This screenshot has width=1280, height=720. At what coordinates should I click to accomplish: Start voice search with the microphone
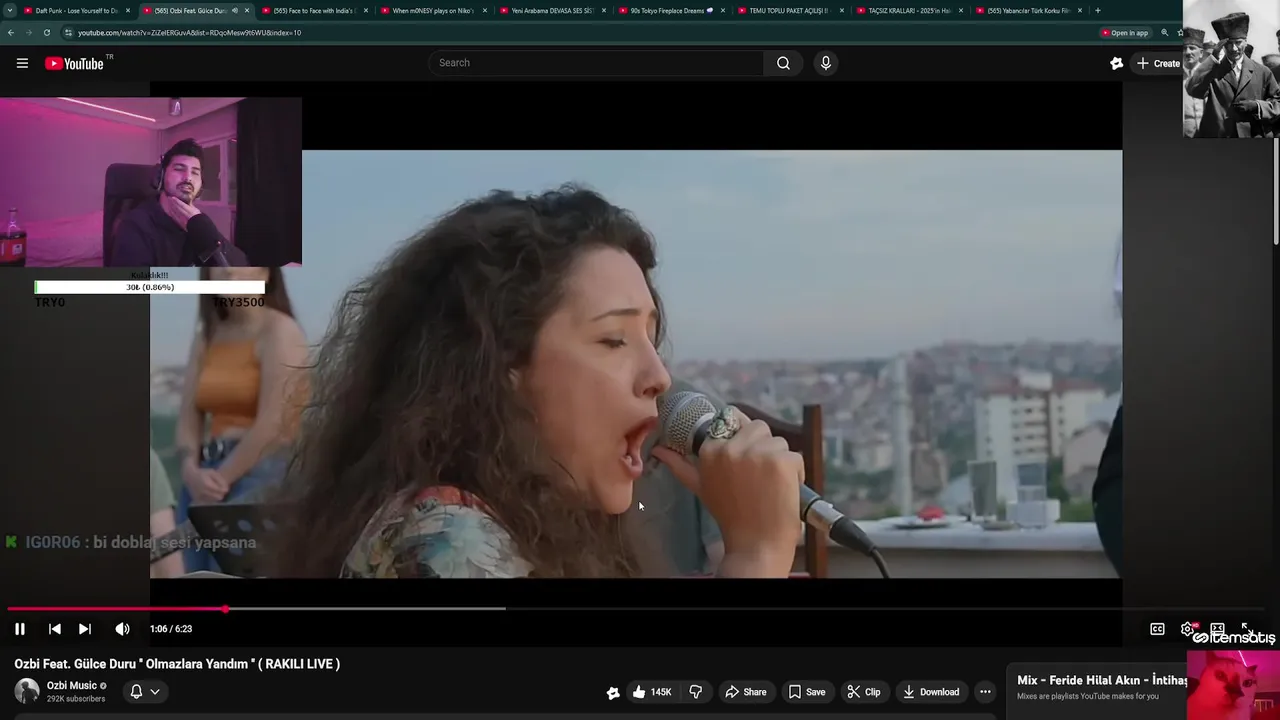pyautogui.click(x=825, y=63)
